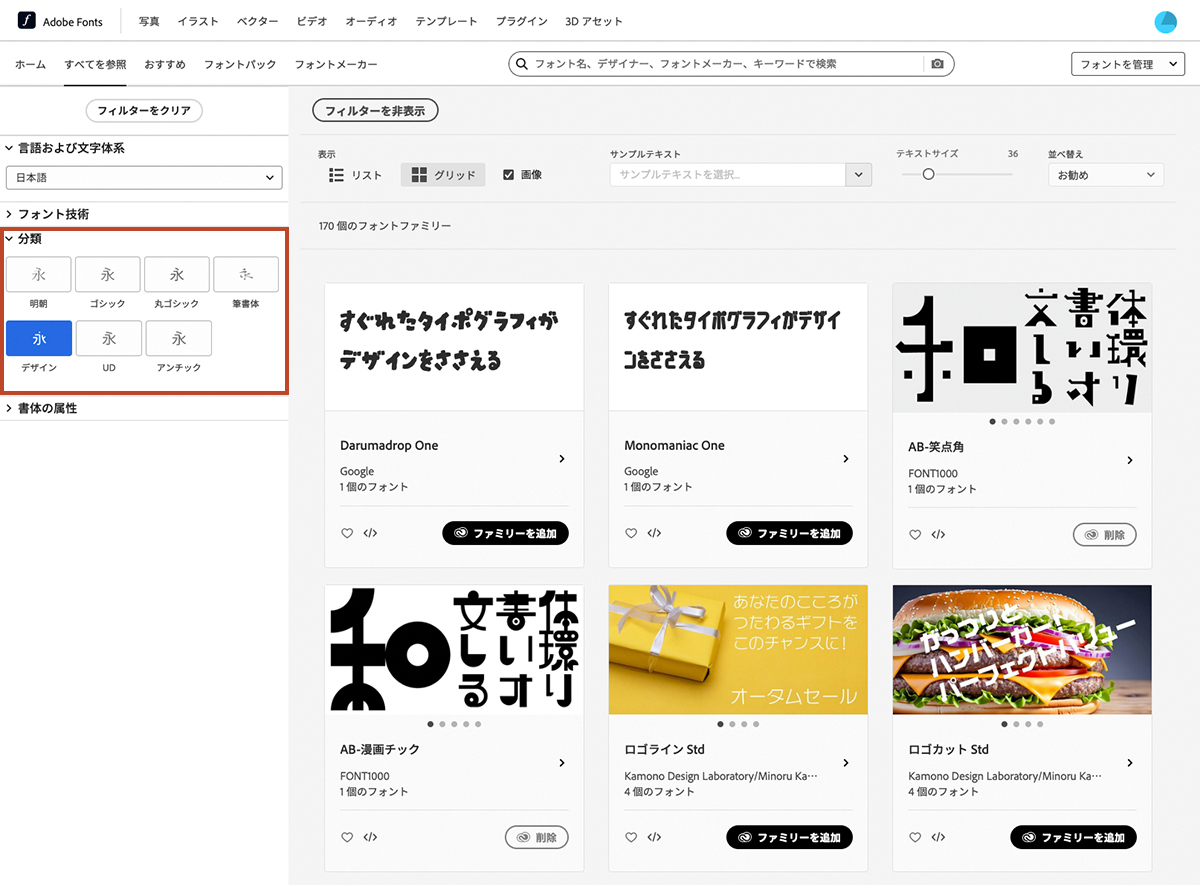
Task: Select the UD classification filter icon
Action: pyautogui.click(x=108, y=338)
